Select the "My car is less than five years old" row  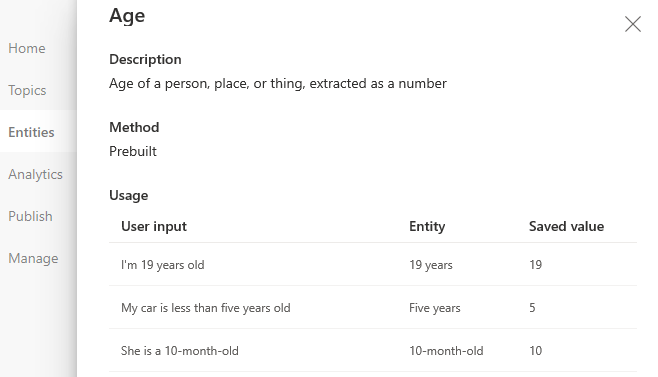(x=373, y=307)
